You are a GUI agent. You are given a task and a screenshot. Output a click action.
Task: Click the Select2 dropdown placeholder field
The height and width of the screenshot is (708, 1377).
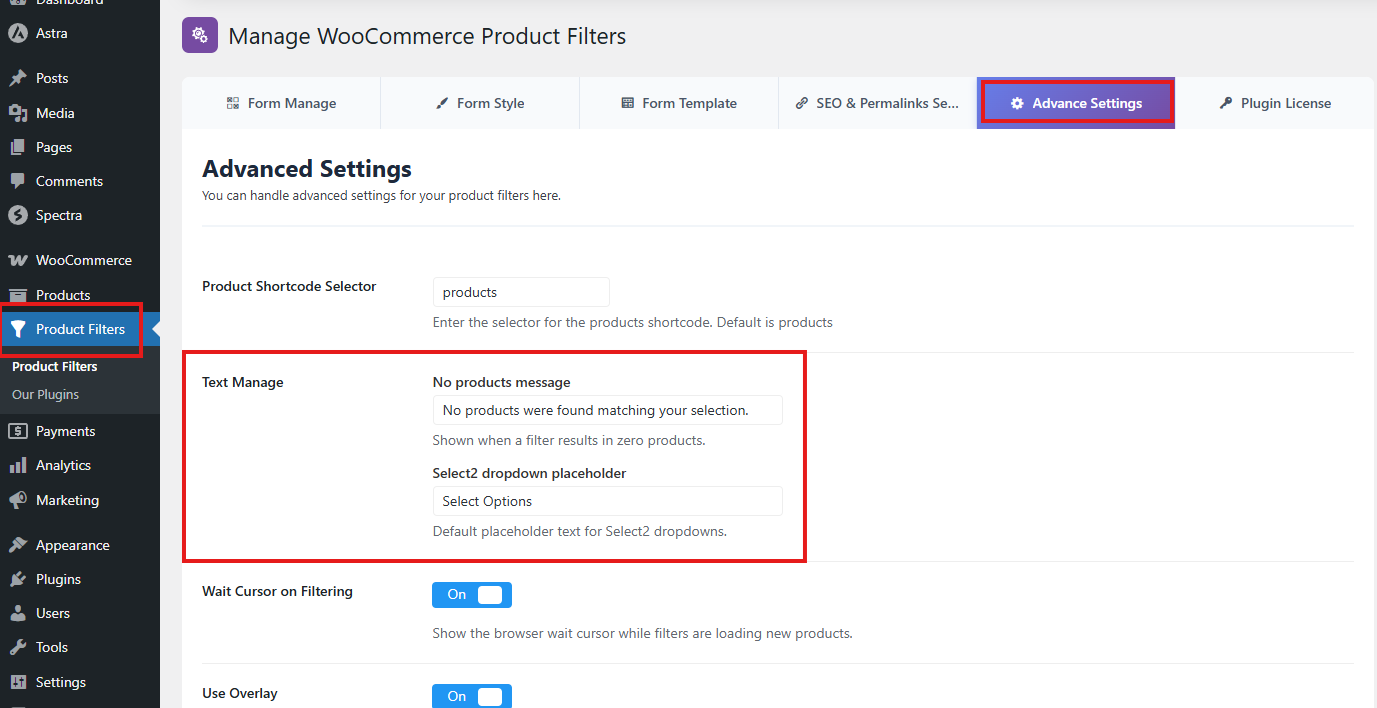click(608, 501)
